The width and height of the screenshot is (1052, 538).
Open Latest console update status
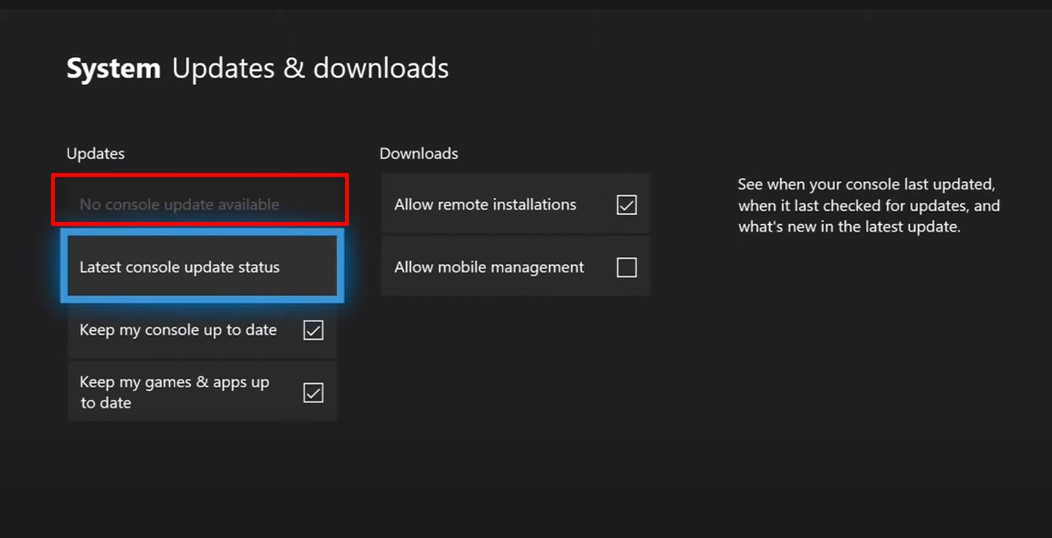202,266
